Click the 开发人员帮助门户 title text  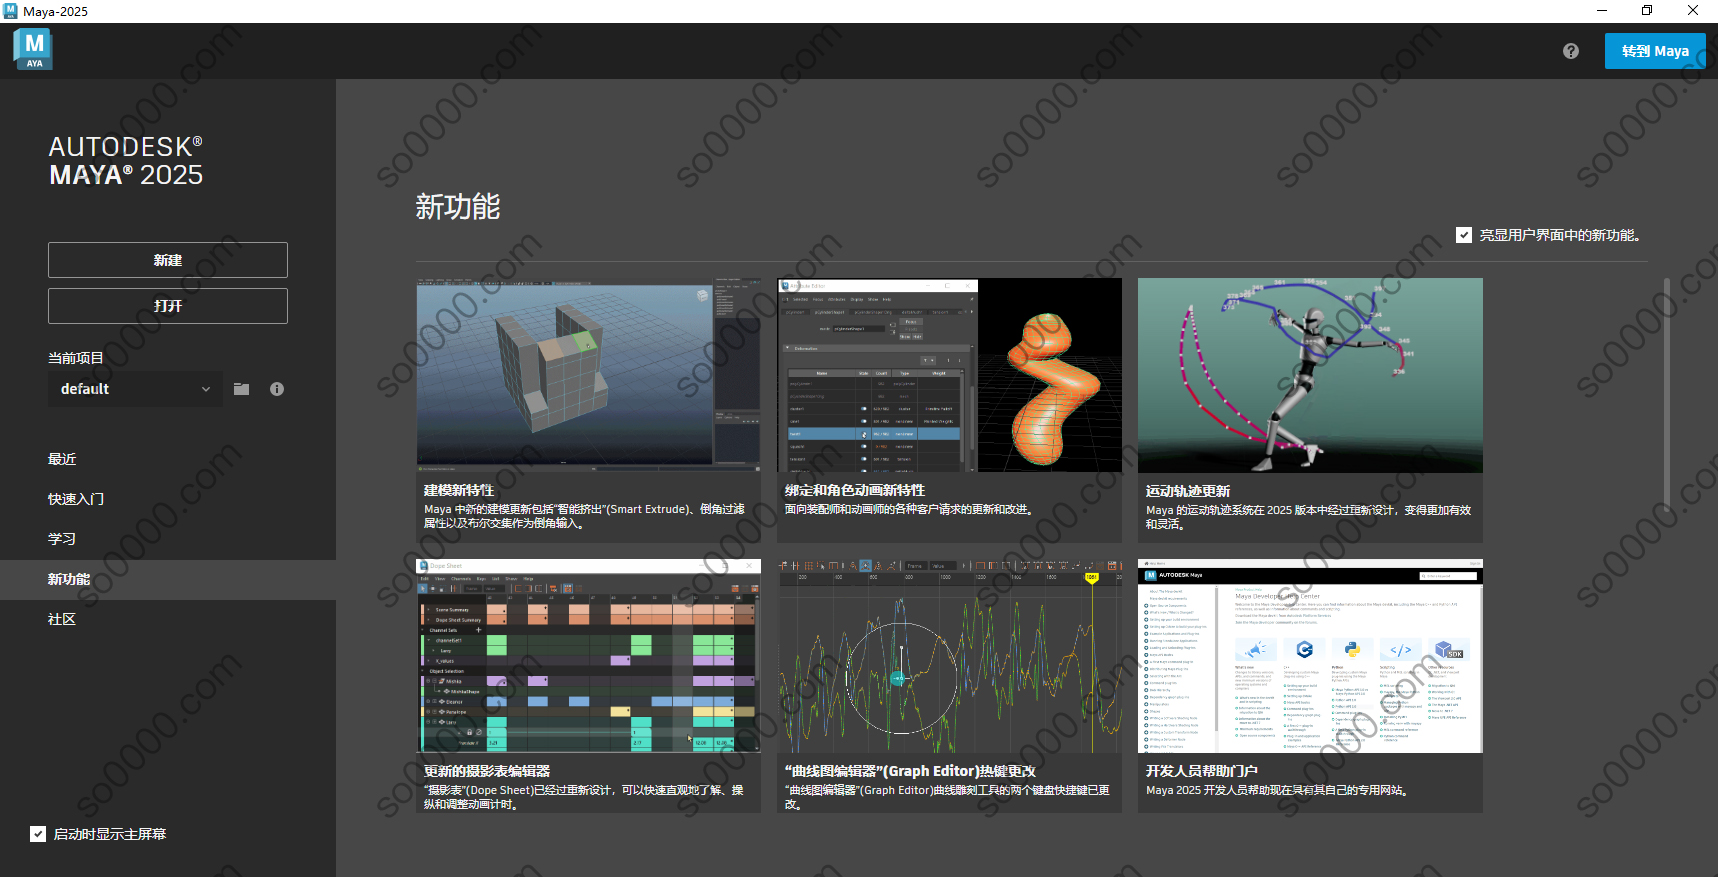point(1202,771)
